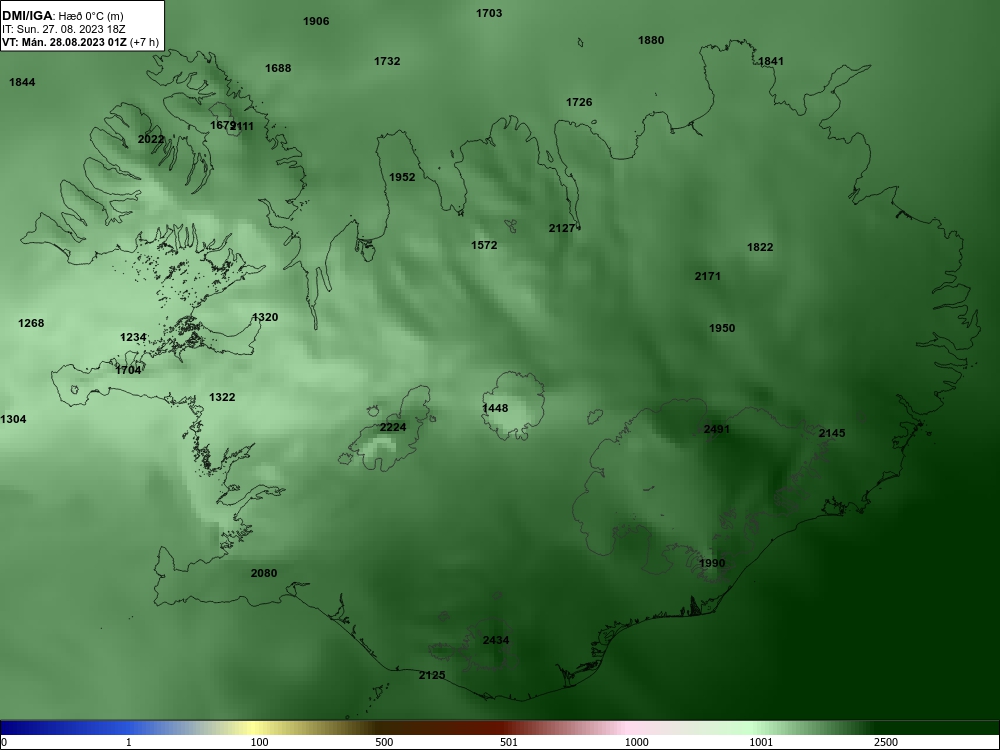Click the 1952 value label
Screen dimensions: 1000x750
click(x=402, y=177)
